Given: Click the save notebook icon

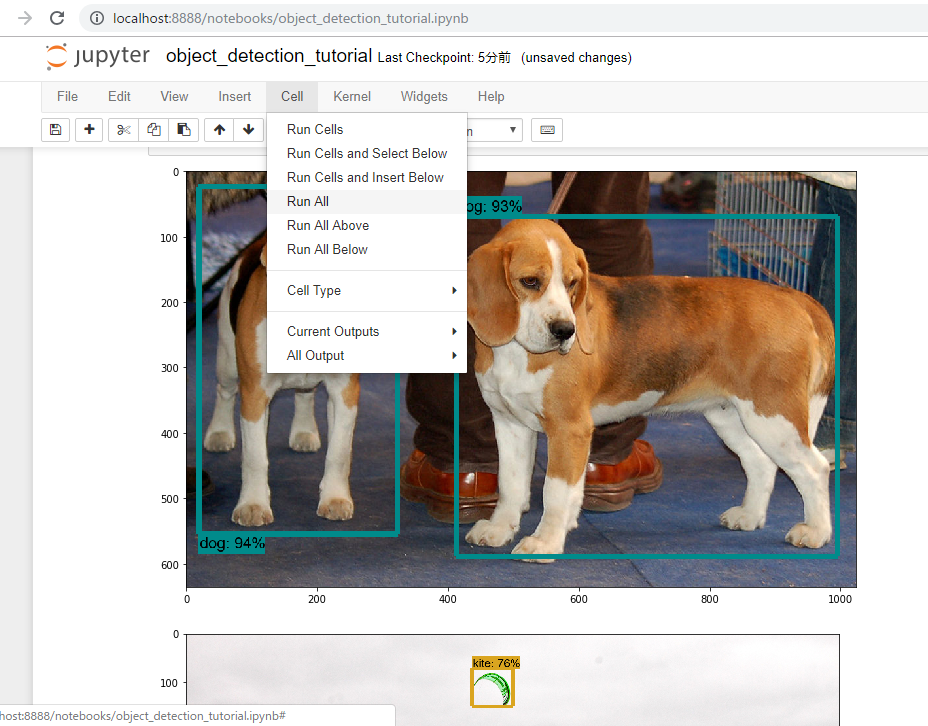Looking at the screenshot, I should 55,129.
